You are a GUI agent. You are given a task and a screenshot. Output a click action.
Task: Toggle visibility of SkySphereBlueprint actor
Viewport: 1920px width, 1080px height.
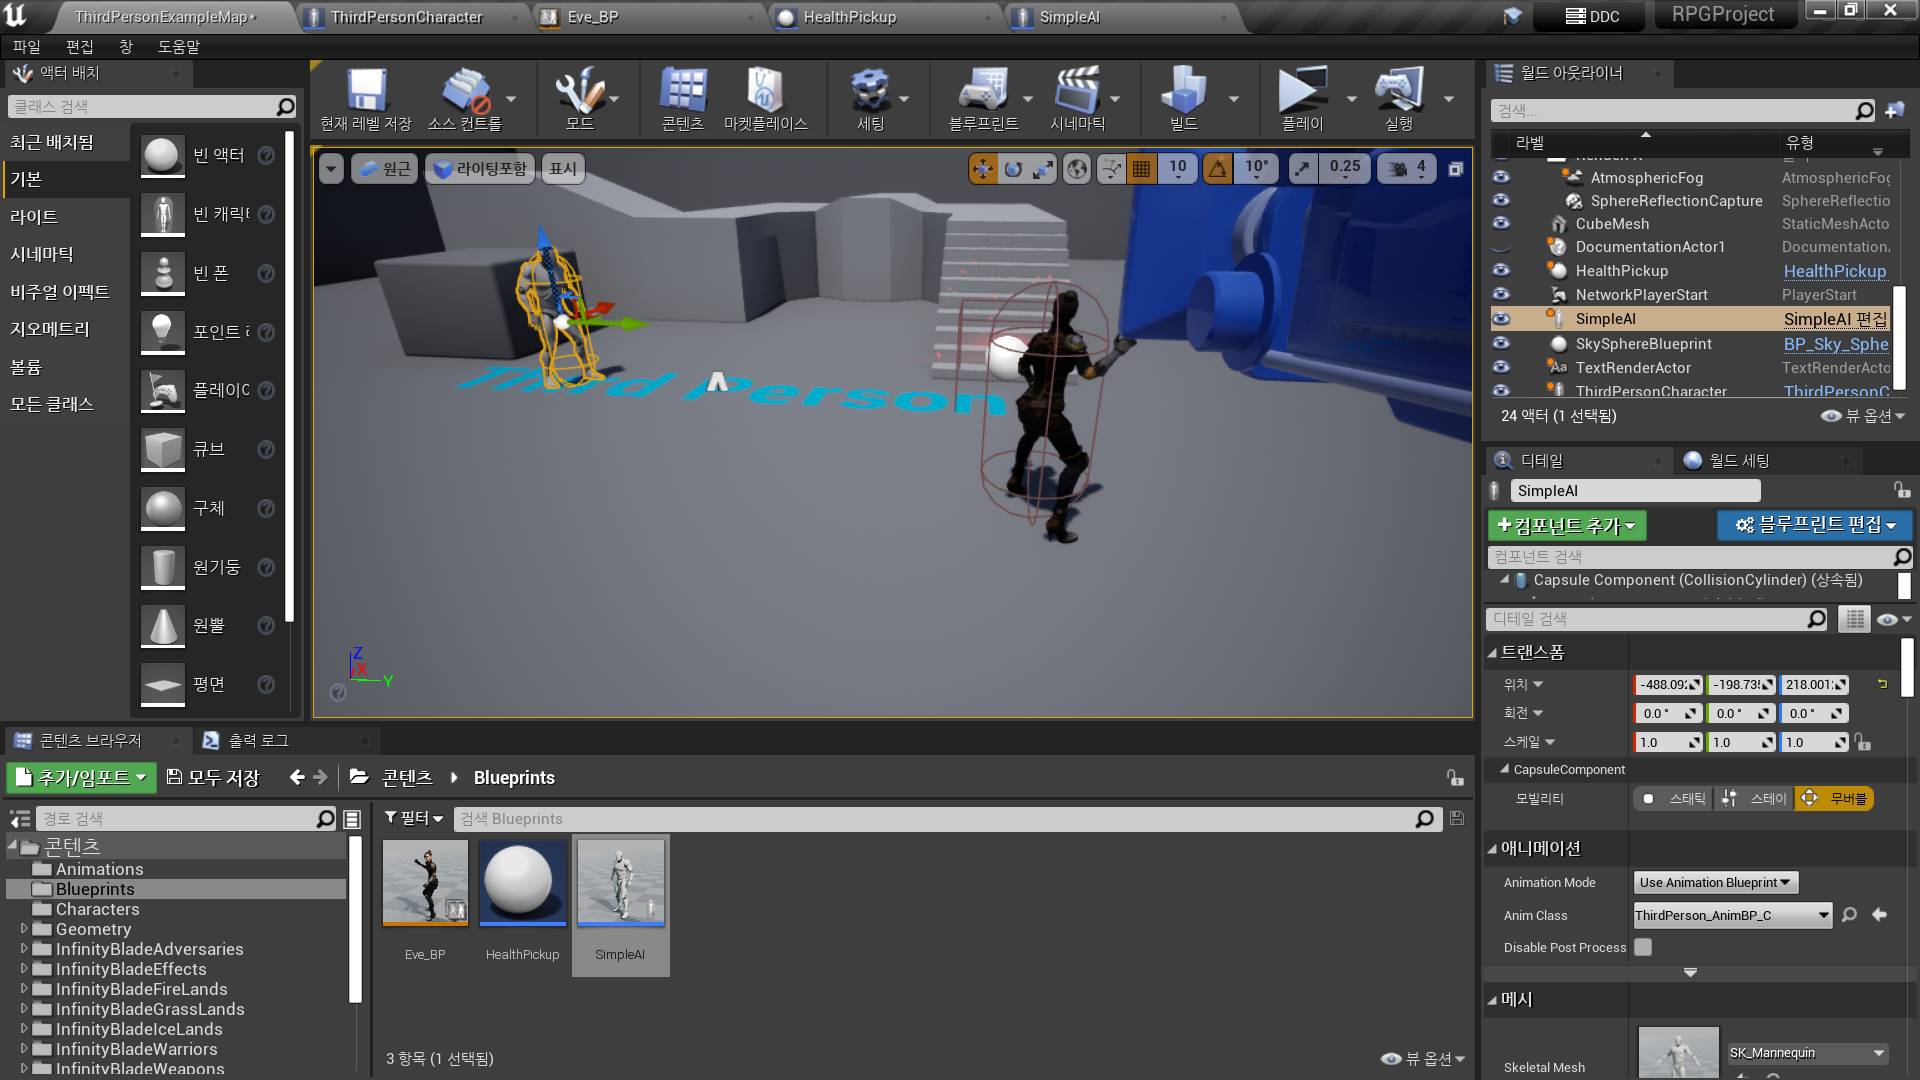1501,343
